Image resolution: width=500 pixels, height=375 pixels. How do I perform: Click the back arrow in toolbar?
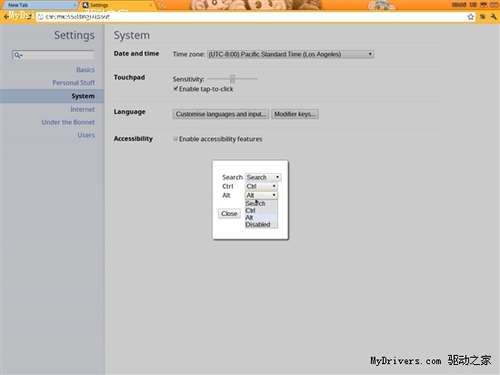tap(6, 16)
